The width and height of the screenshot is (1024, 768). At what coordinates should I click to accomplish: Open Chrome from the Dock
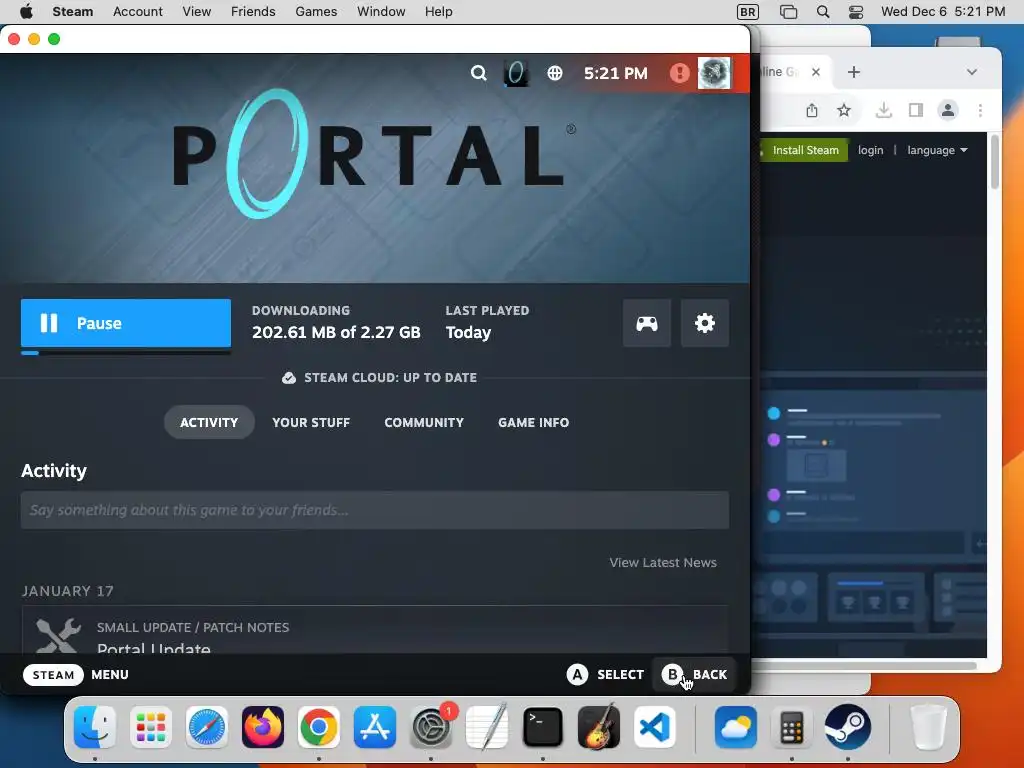click(x=319, y=726)
